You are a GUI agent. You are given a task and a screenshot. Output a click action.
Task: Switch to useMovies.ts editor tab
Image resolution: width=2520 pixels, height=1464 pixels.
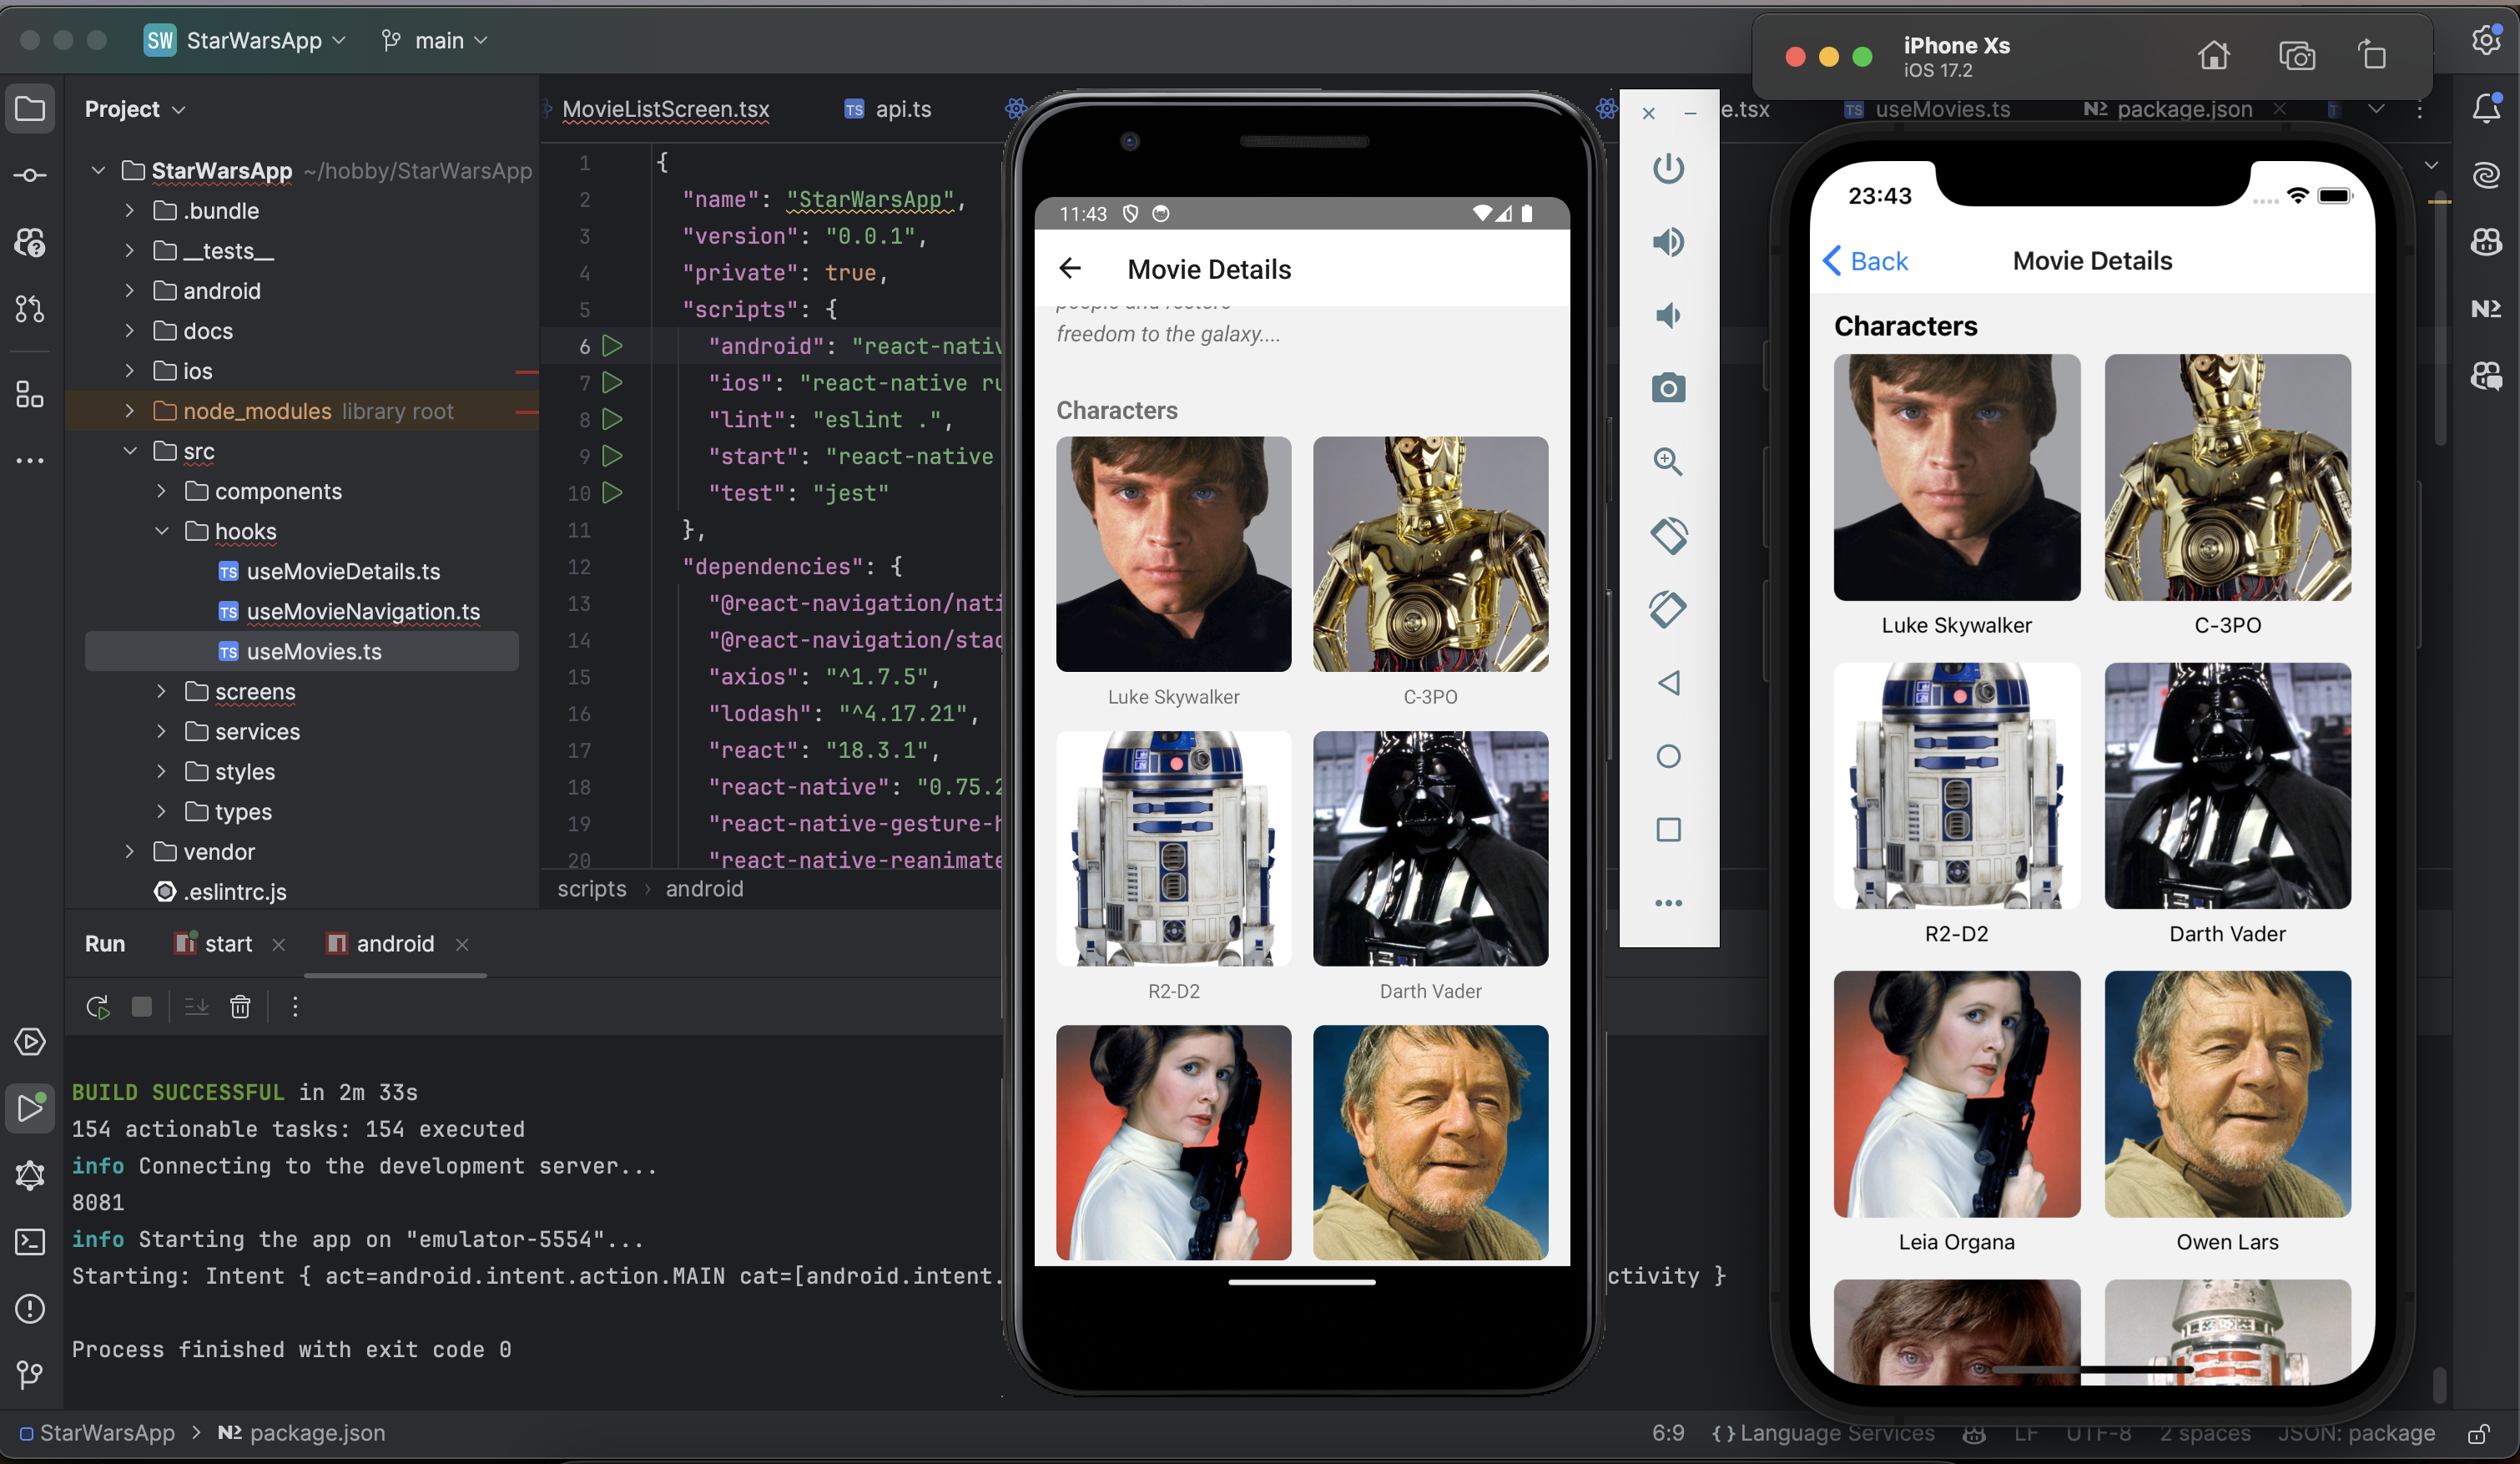pos(1928,109)
